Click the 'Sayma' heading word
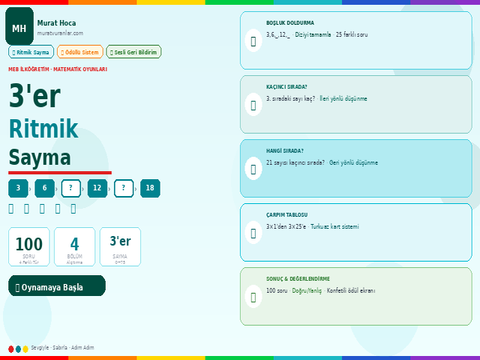The width and height of the screenshot is (480, 360). click(x=40, y=158)
